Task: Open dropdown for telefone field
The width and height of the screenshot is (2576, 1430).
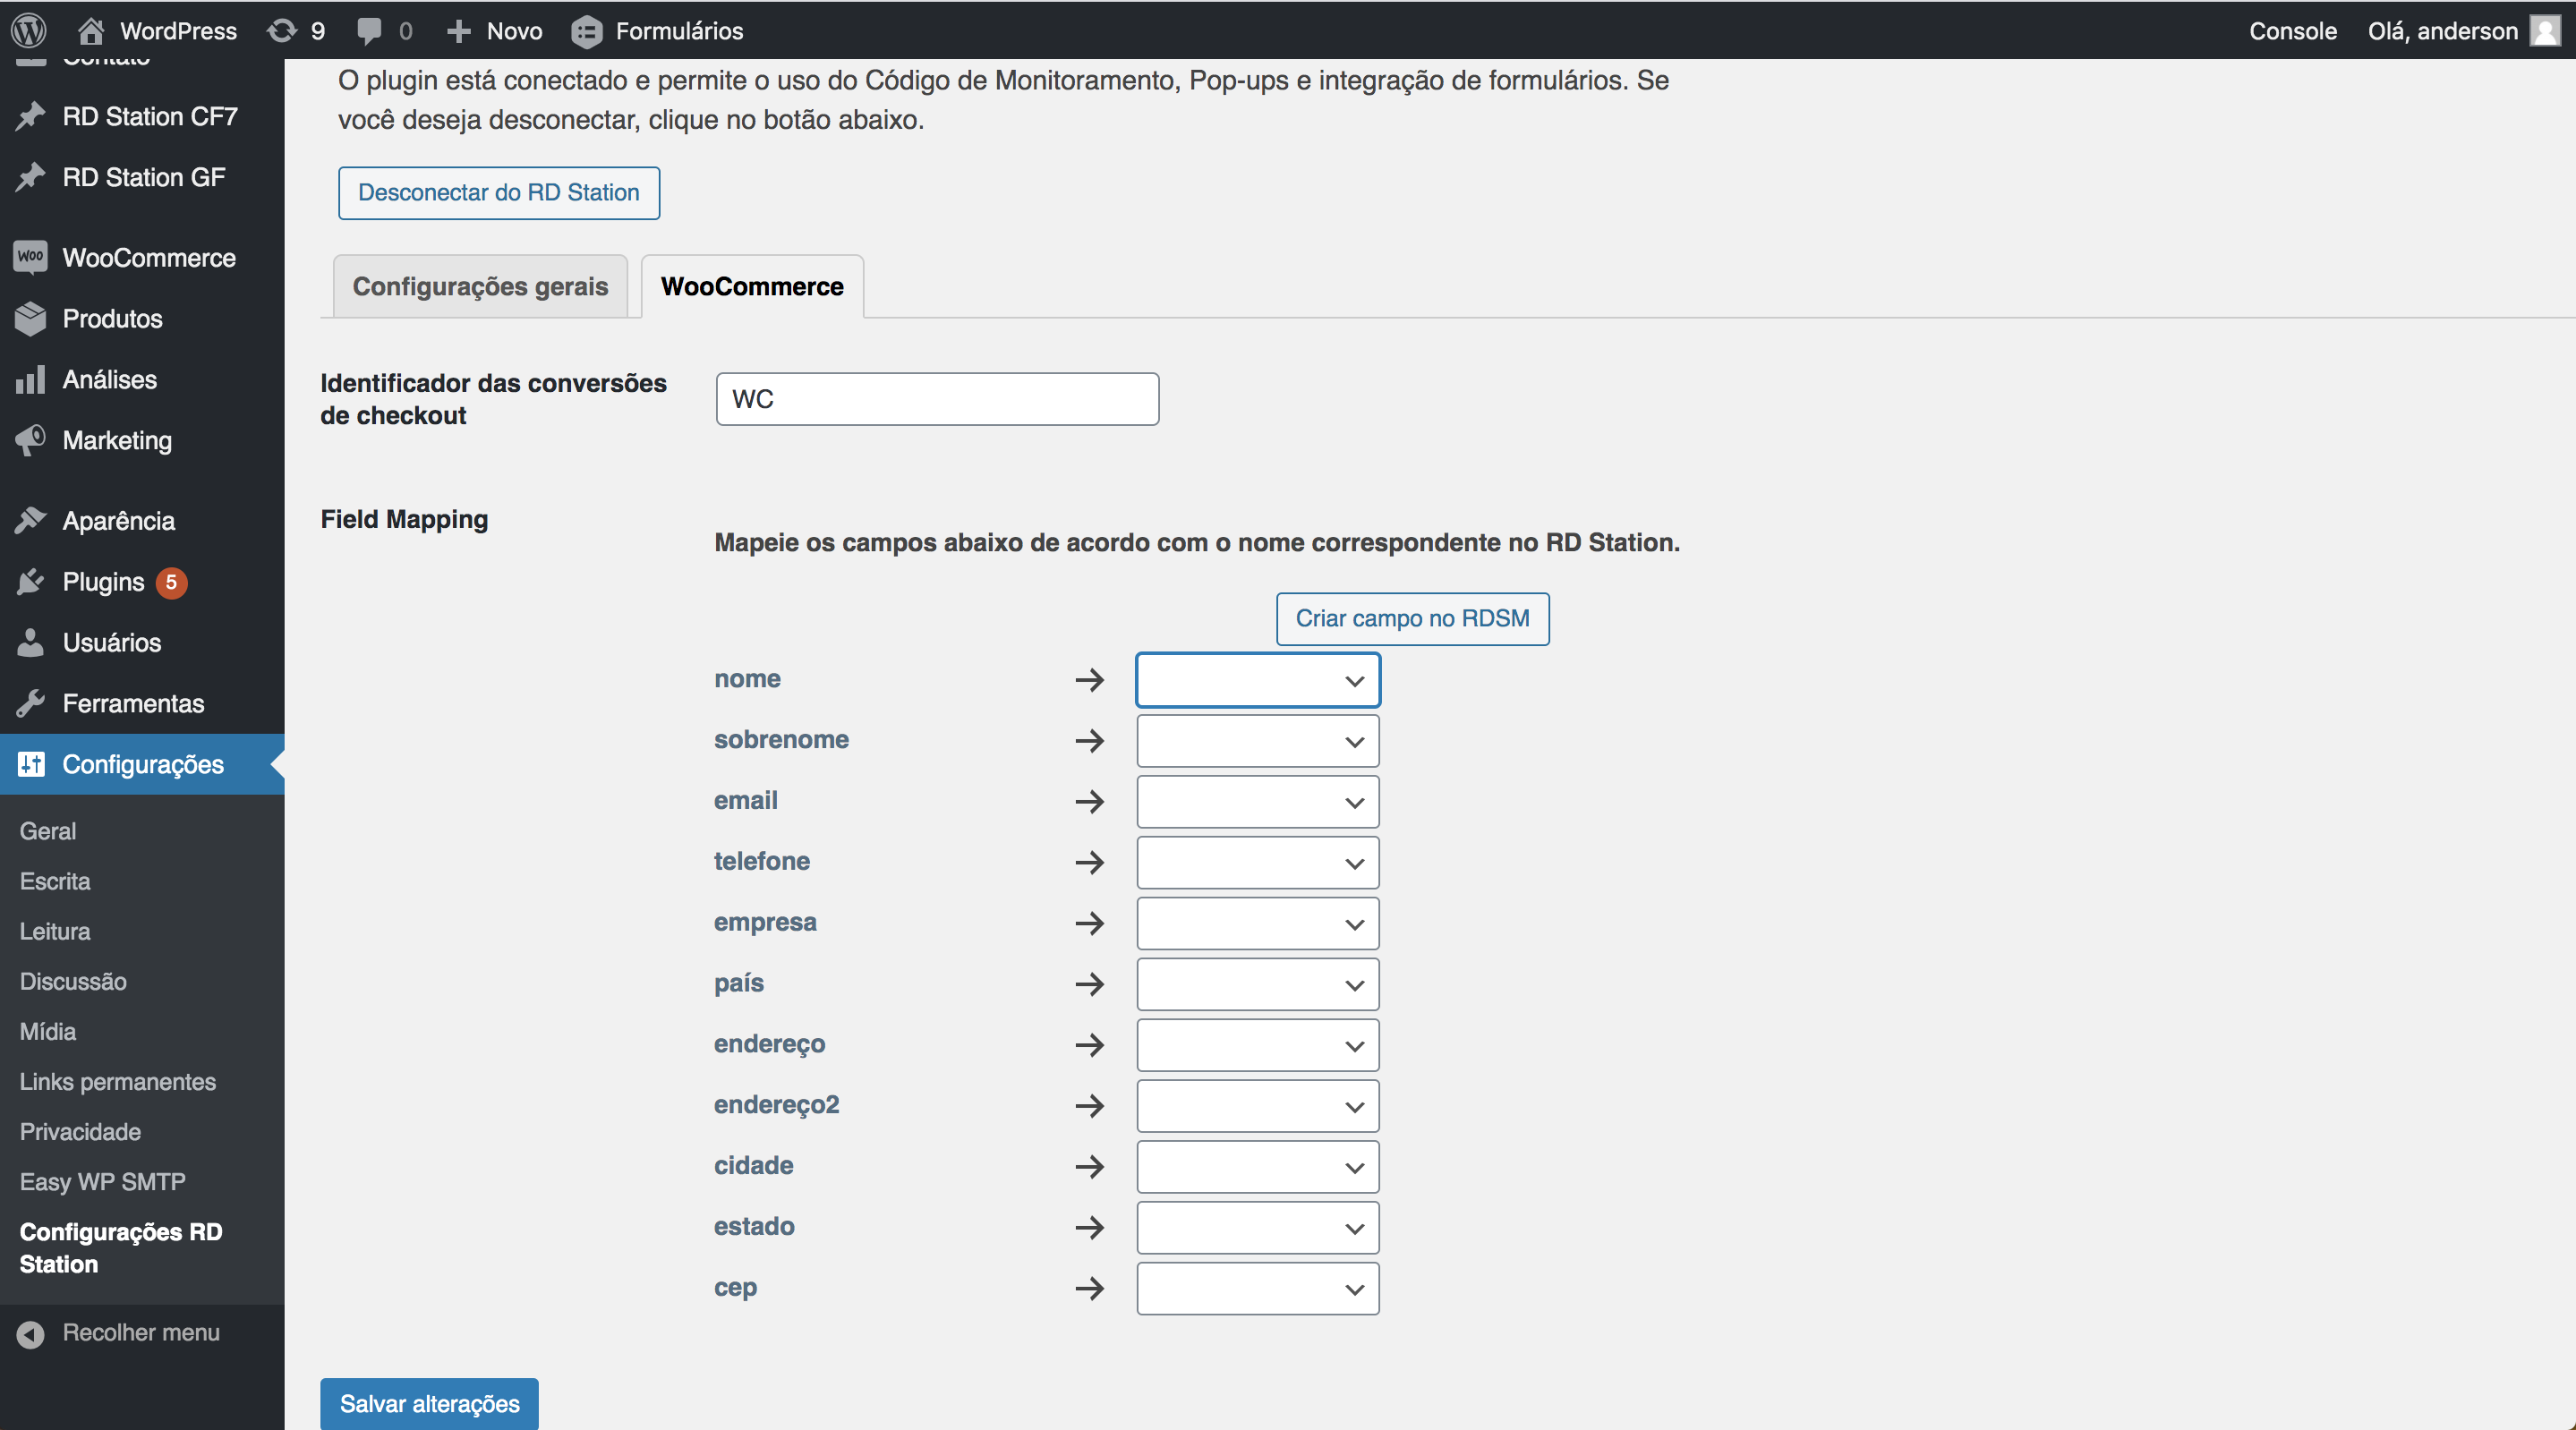Action: (1257, 863)
